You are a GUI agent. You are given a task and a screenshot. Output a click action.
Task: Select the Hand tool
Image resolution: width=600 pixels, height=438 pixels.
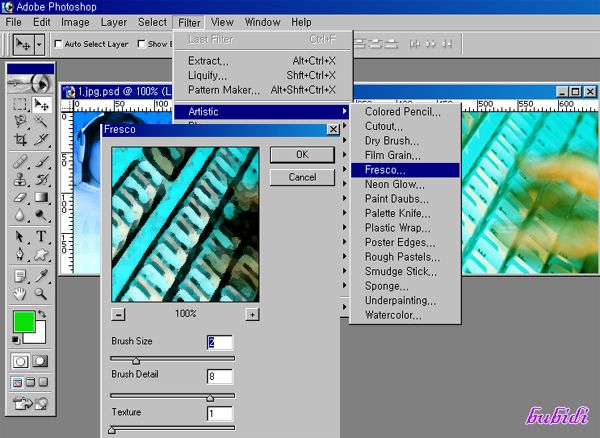[20, 294]
